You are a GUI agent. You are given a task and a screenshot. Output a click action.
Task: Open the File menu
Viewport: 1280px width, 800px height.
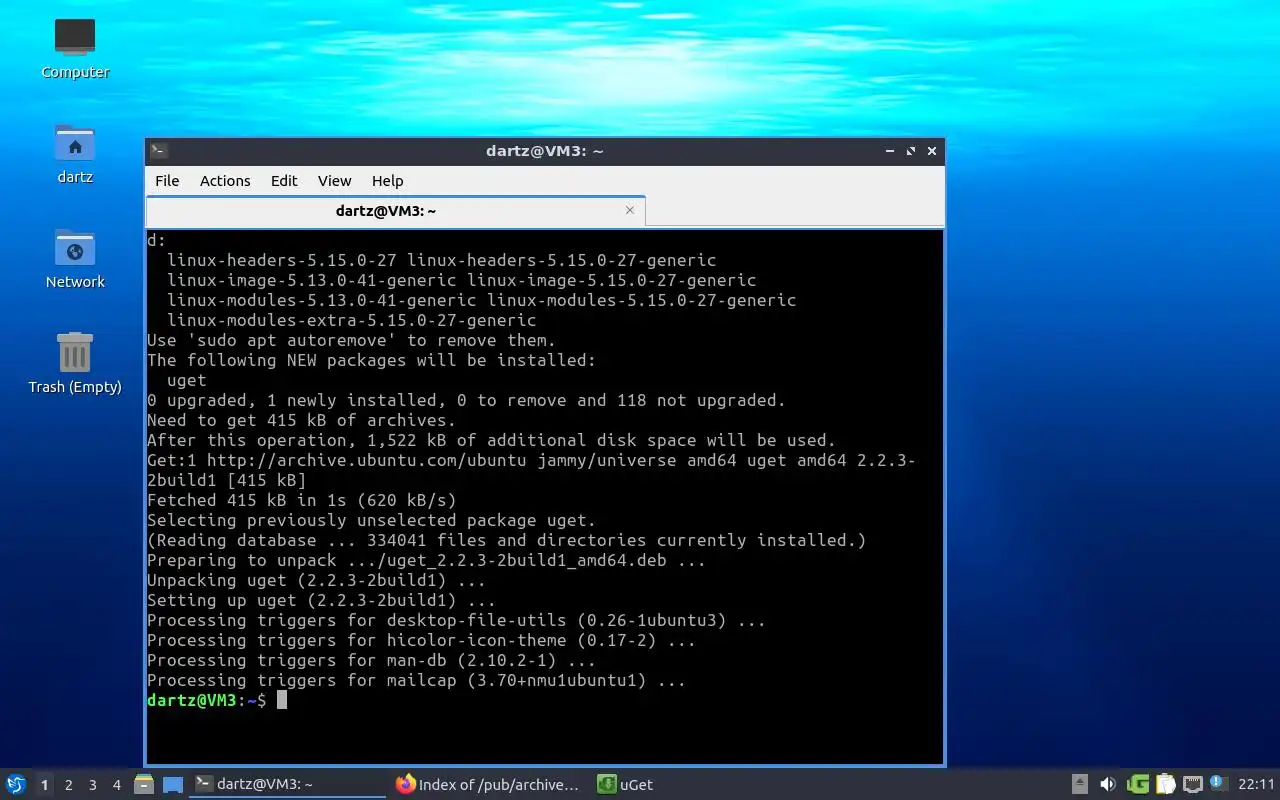(x=167, y=180)
